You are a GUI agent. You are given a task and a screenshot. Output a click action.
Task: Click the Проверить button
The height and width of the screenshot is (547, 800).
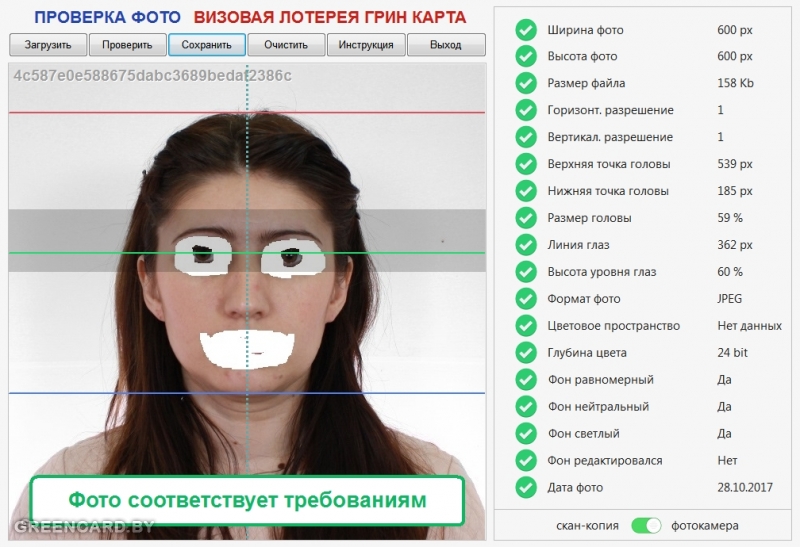(128, 45)
